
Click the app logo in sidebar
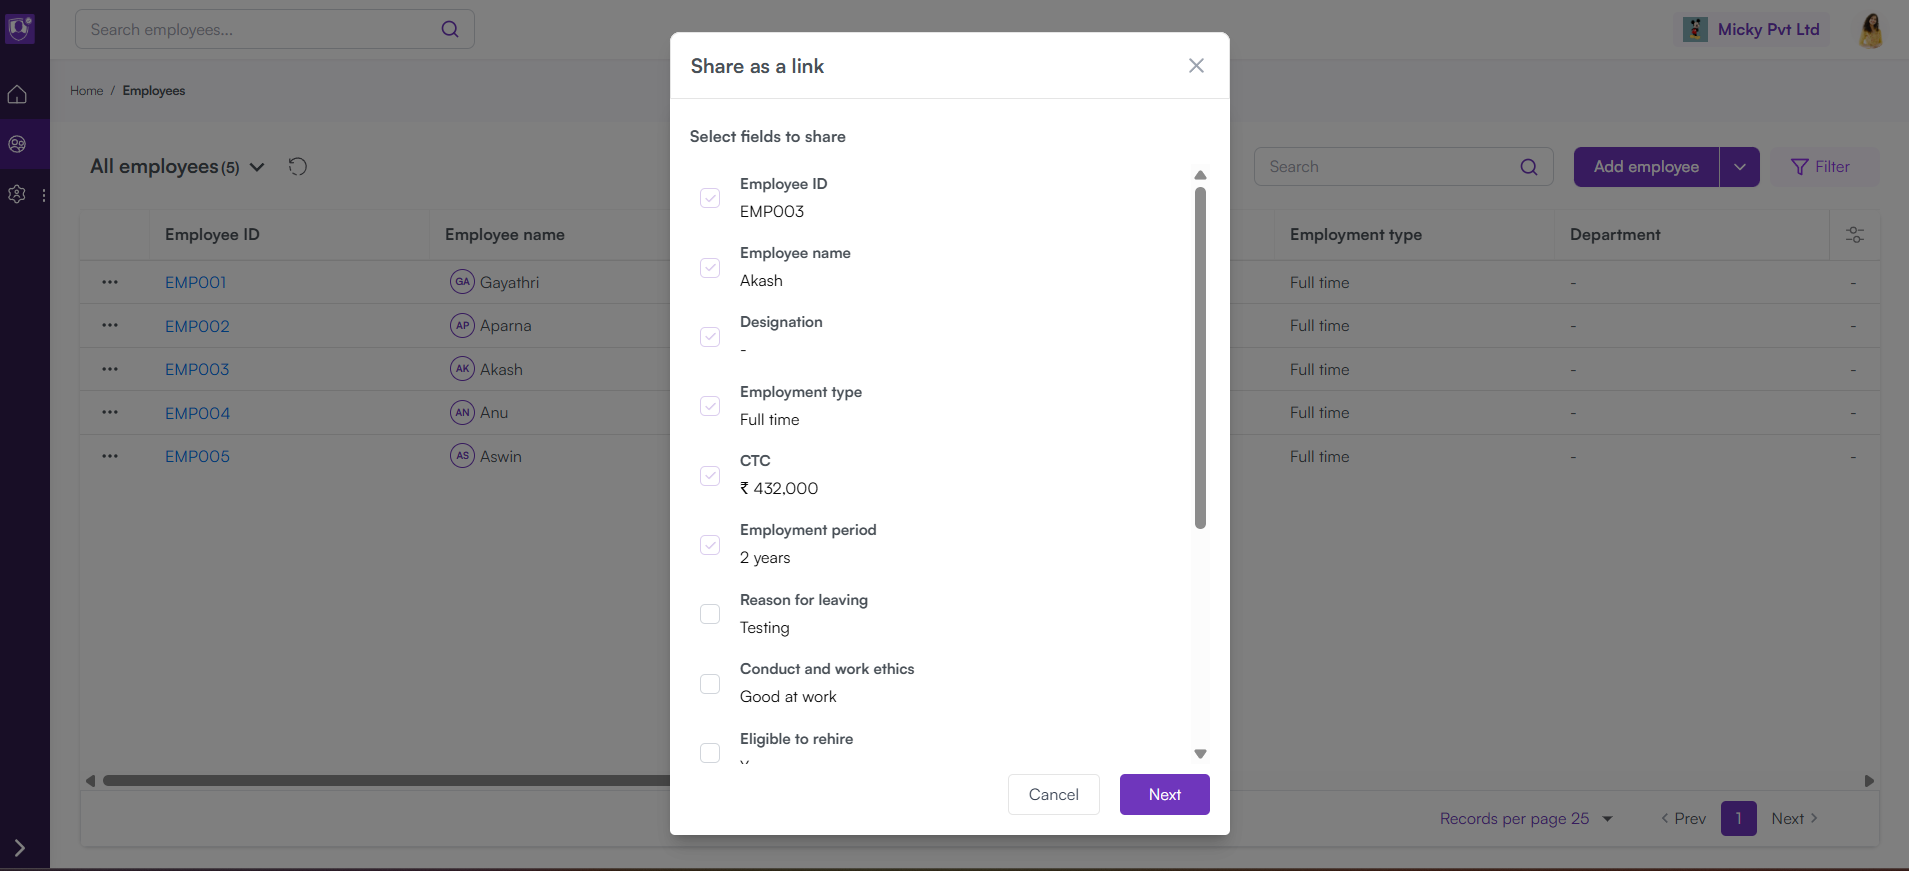pos(20,29)
